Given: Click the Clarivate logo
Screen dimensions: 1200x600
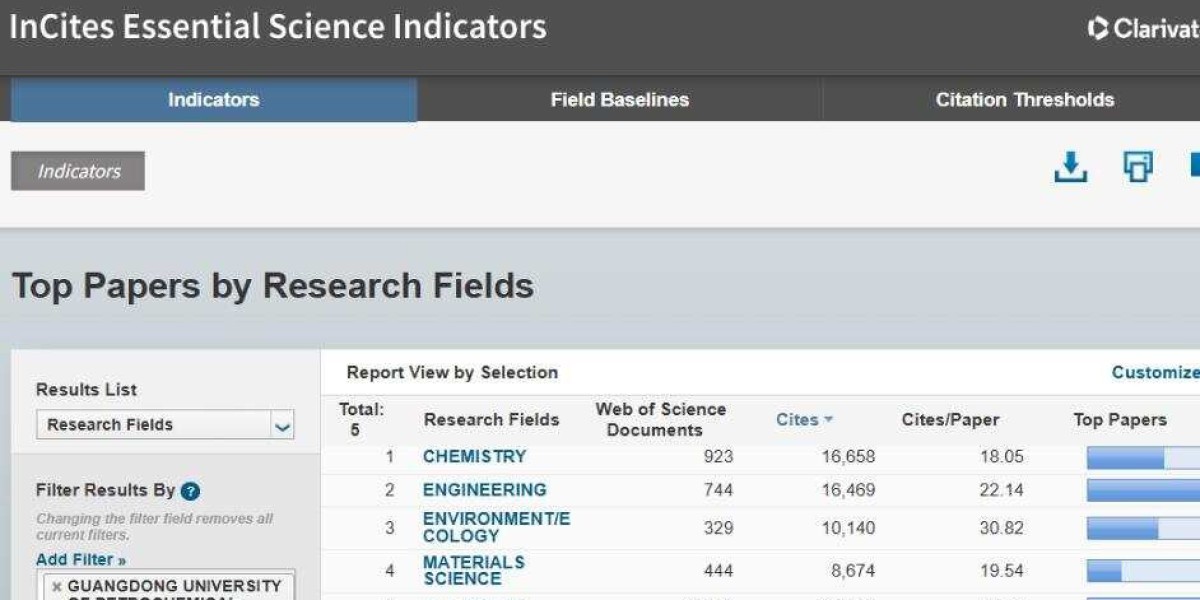Looking at the screenshot, I should [x=1143, y=28].
